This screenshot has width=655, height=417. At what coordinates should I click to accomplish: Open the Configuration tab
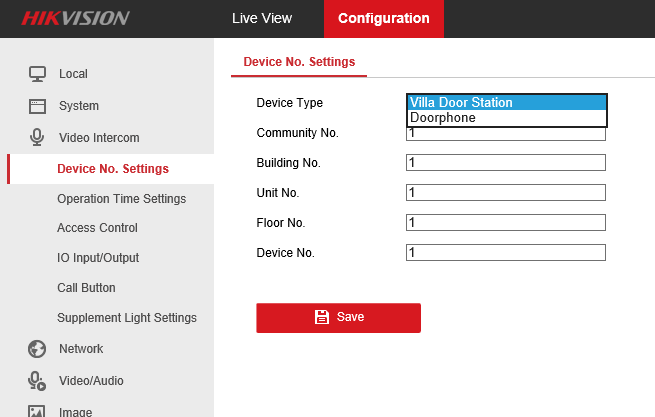[383, 18]
